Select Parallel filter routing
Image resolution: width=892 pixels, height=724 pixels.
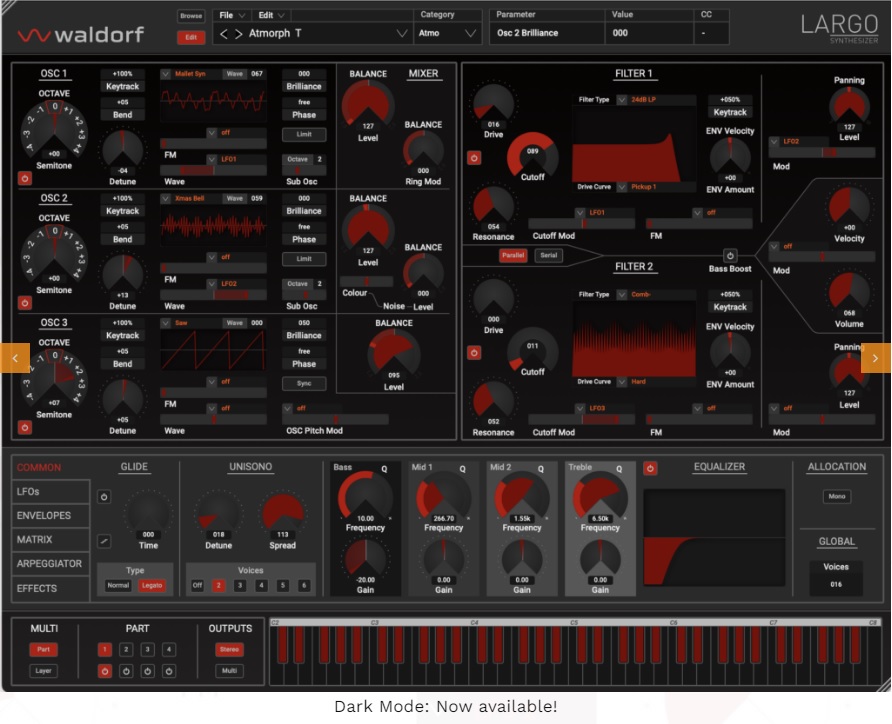pos(513,255)
